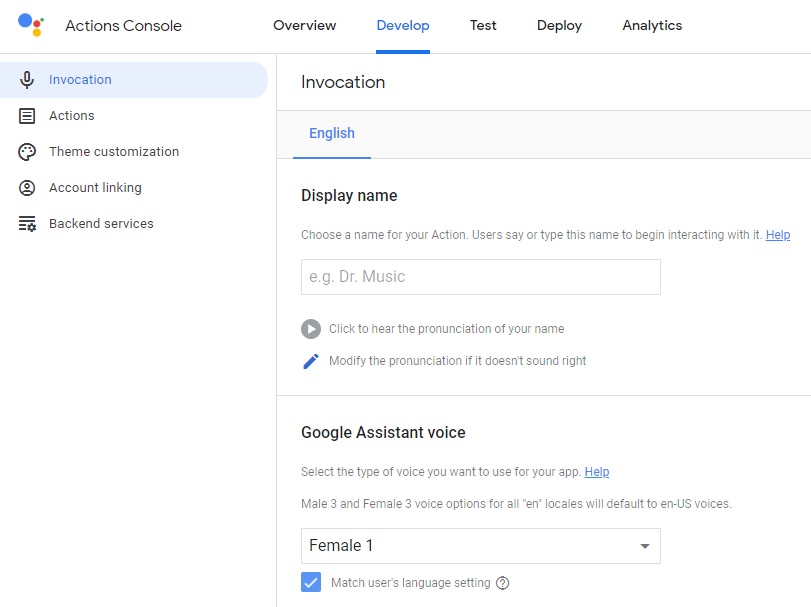Click the Help link under Display name
This screenshot has height=607, width=811.
(777, 235)
